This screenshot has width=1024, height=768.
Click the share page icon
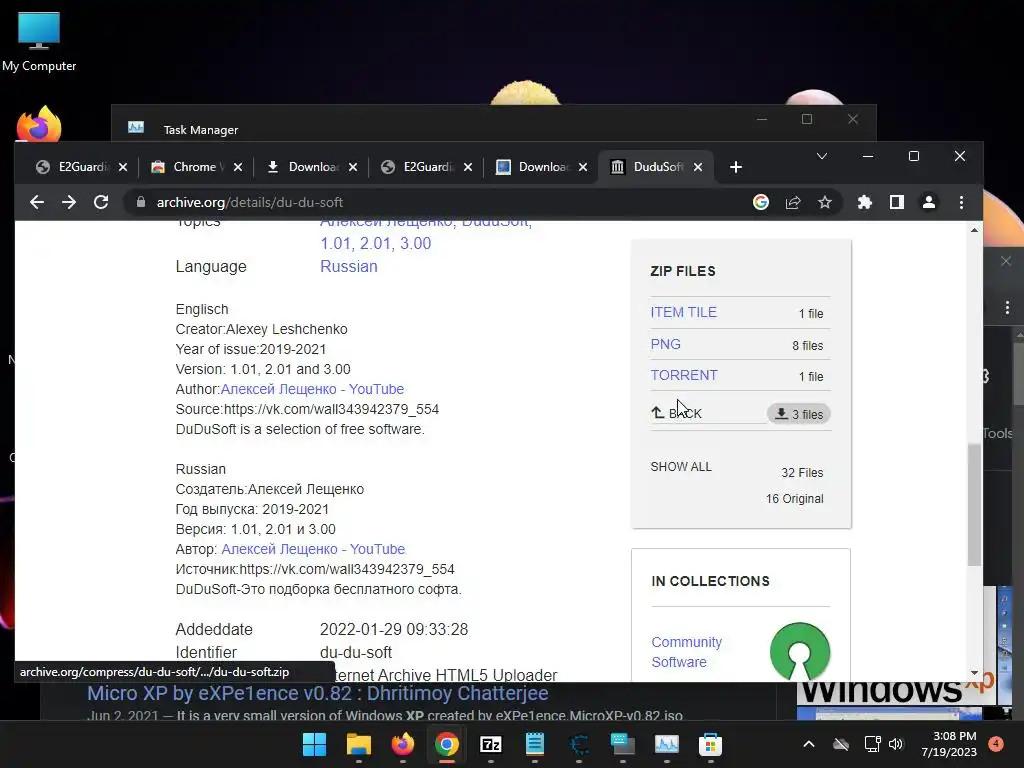tap(793, 202)
